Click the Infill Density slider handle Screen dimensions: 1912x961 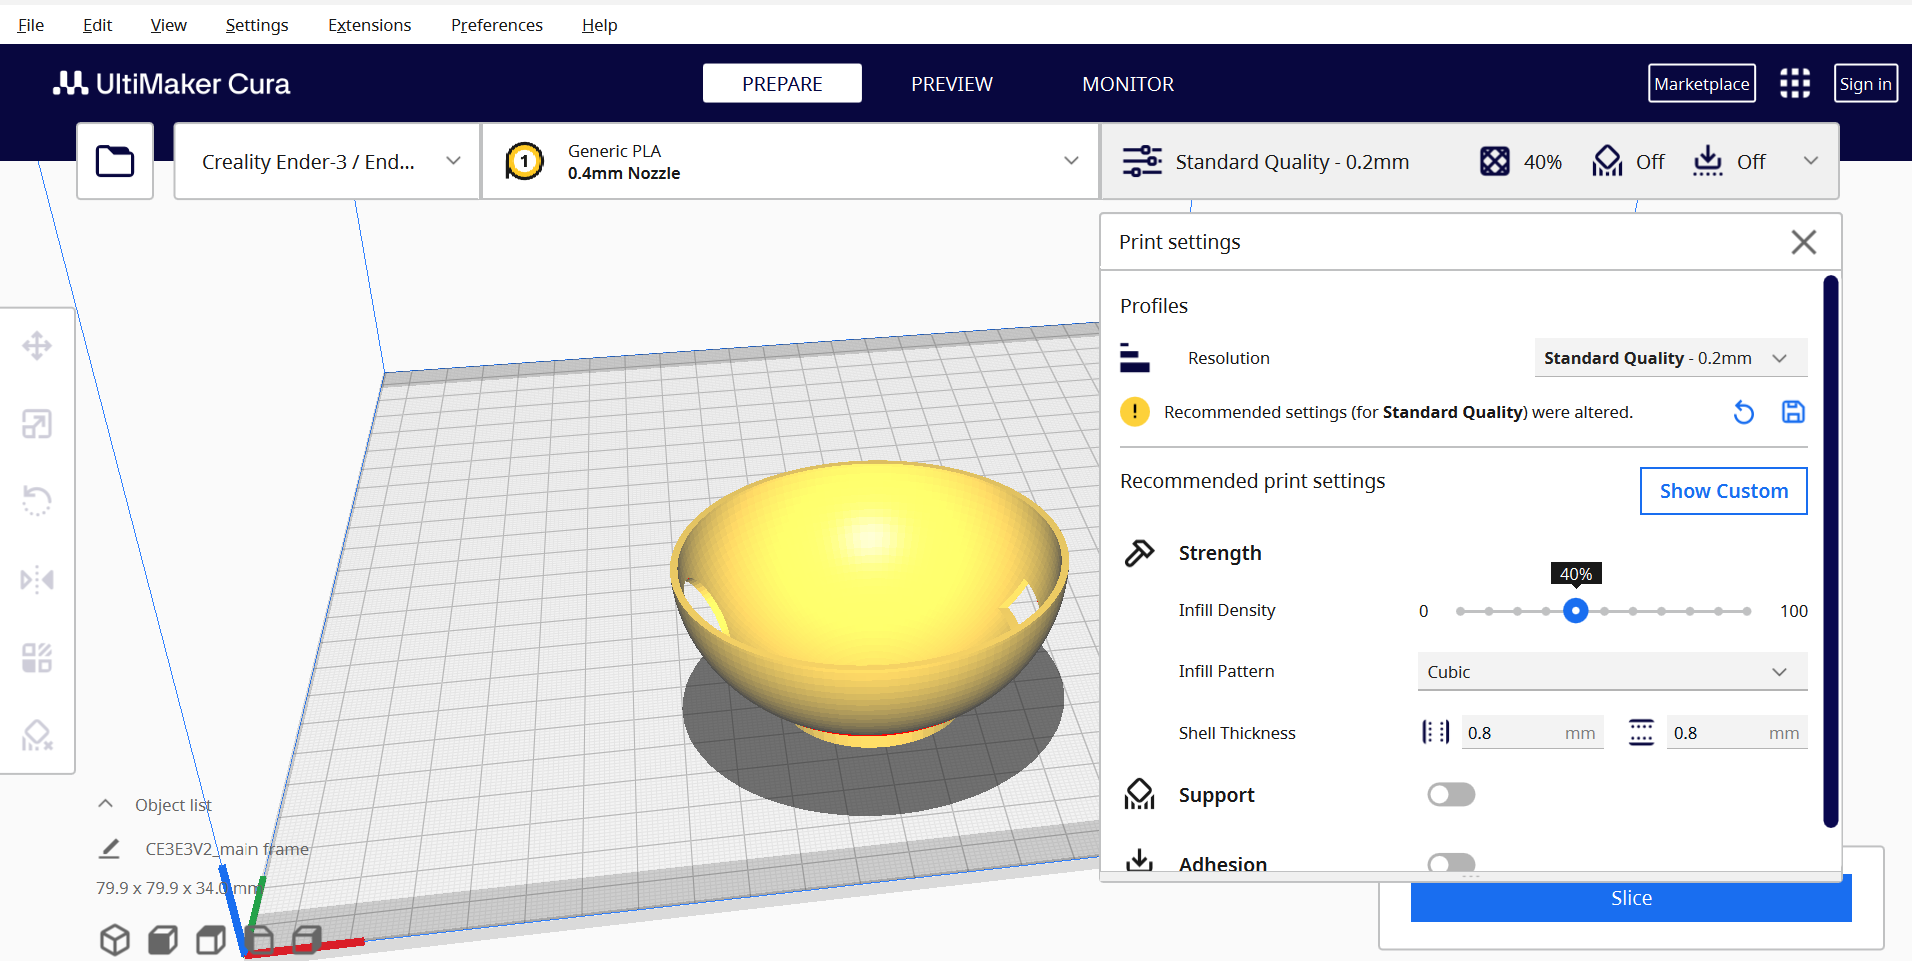pos(1575,610)
